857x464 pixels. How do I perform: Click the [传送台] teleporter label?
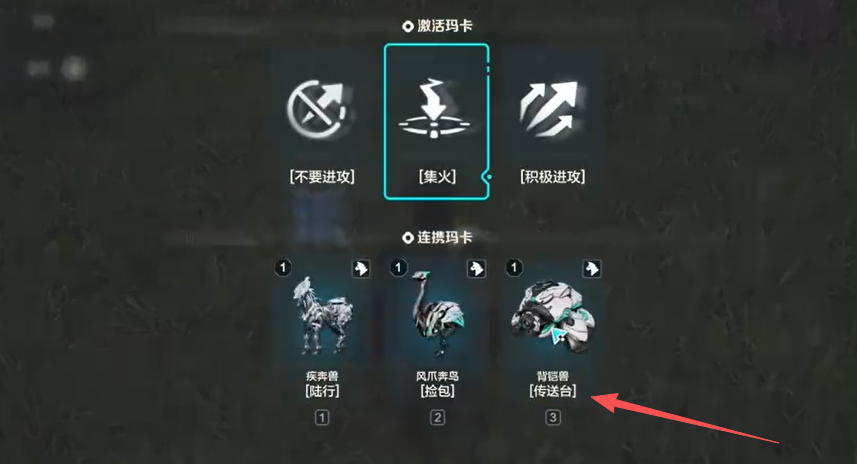[553, 391]
